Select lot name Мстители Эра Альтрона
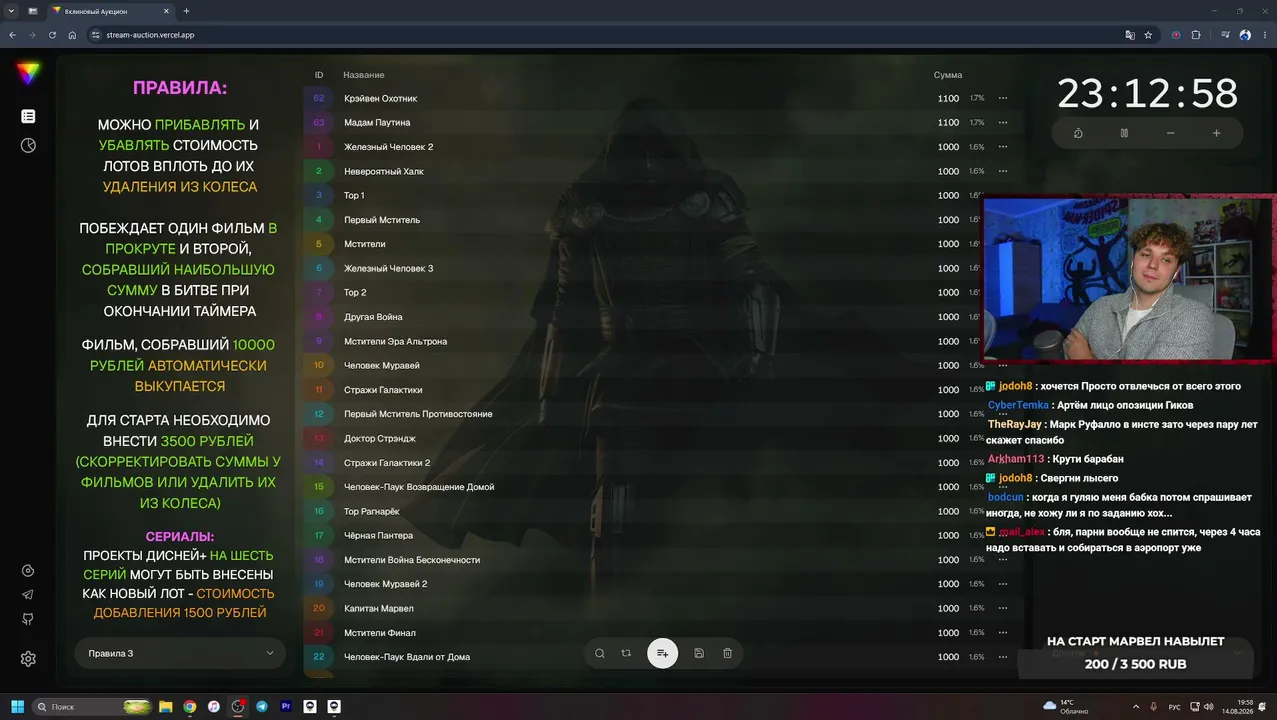 [x=395, y=341]
